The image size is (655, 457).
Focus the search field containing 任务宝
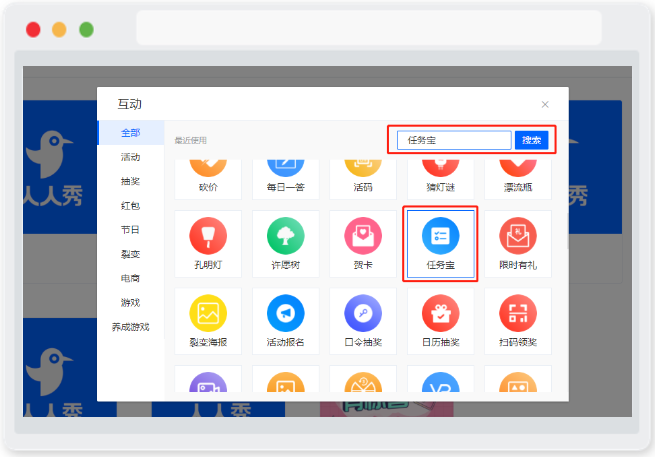click(454, 140)
